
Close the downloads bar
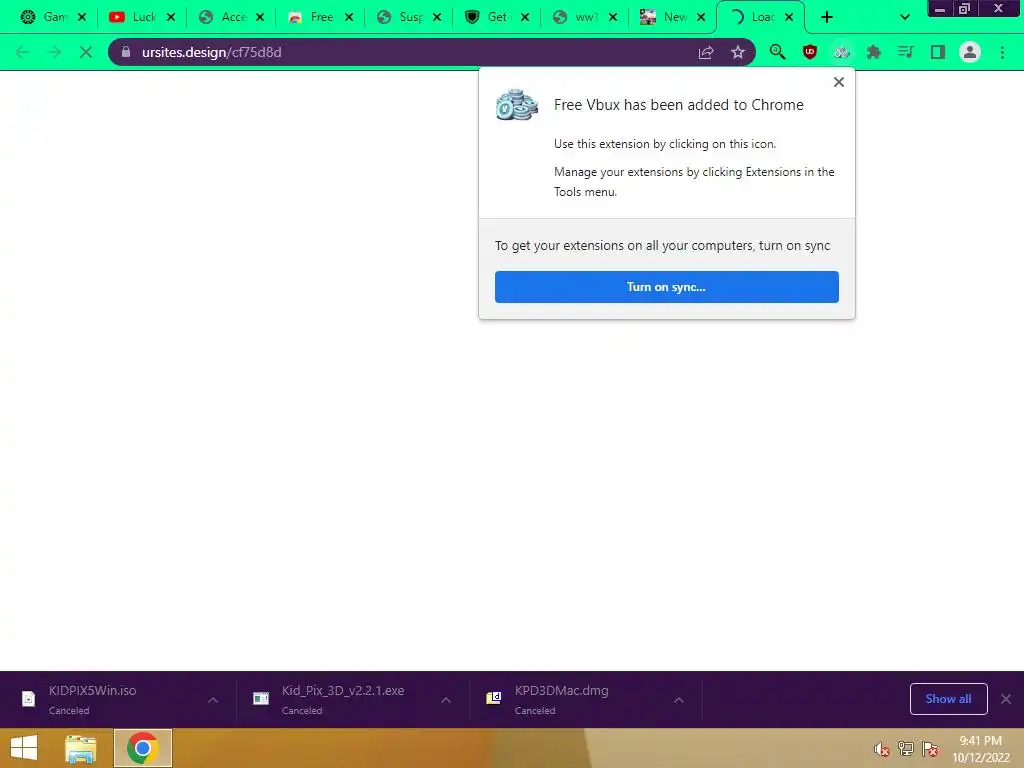click(1006, 699)
